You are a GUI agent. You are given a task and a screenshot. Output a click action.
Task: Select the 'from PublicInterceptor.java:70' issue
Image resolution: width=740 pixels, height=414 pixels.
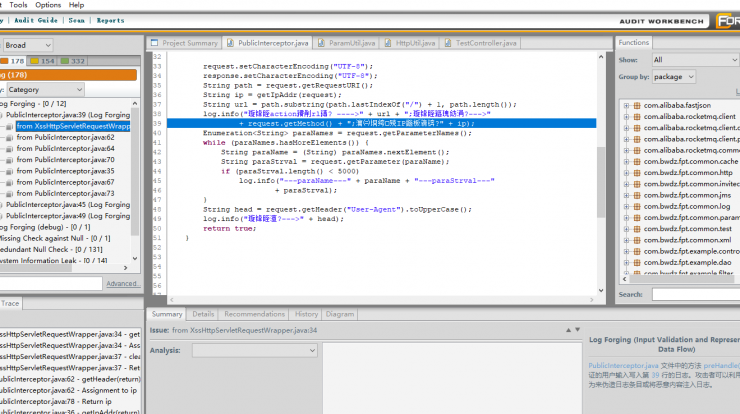point(66,160)
